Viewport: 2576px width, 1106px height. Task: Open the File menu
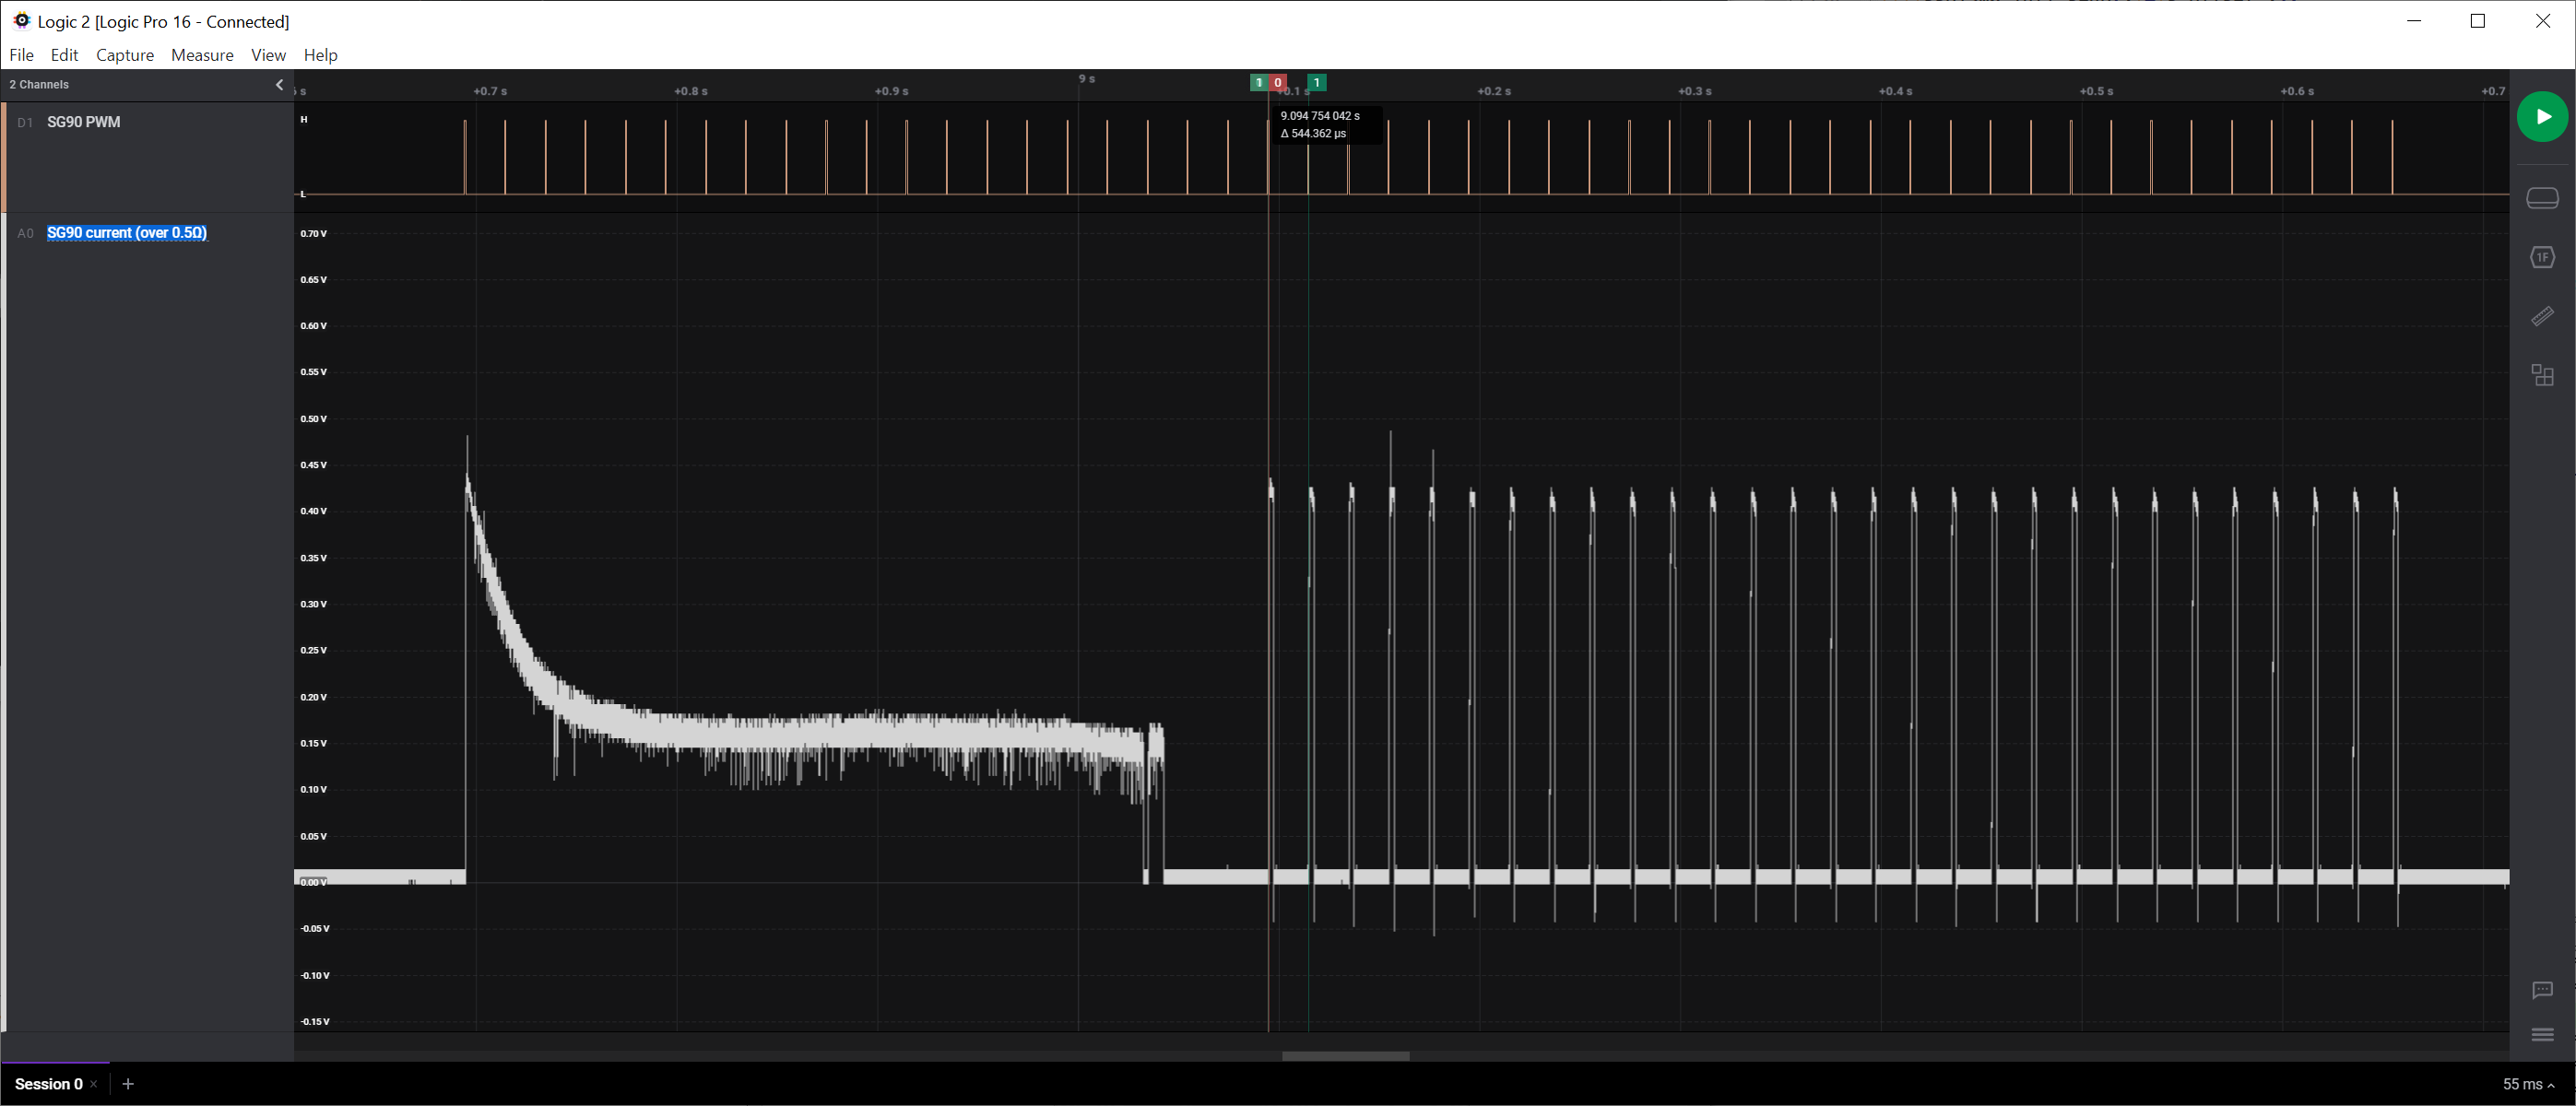point(21,55)
